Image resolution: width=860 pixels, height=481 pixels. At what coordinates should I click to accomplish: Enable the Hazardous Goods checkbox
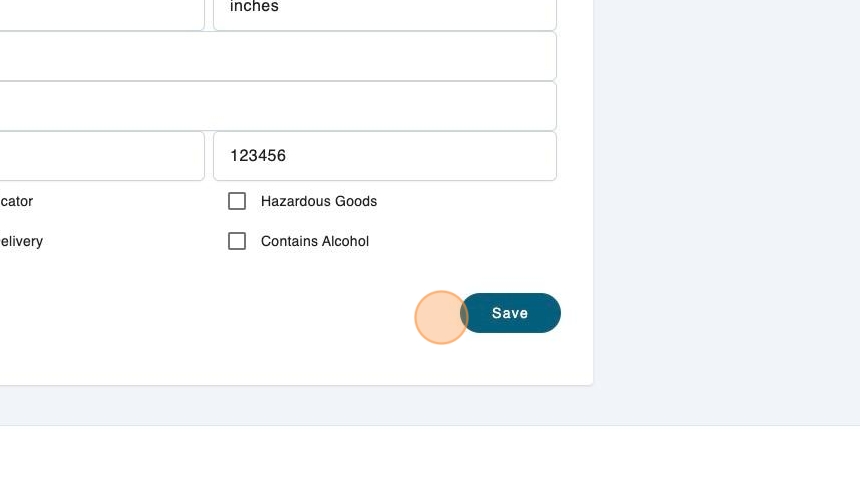(237, 201)
